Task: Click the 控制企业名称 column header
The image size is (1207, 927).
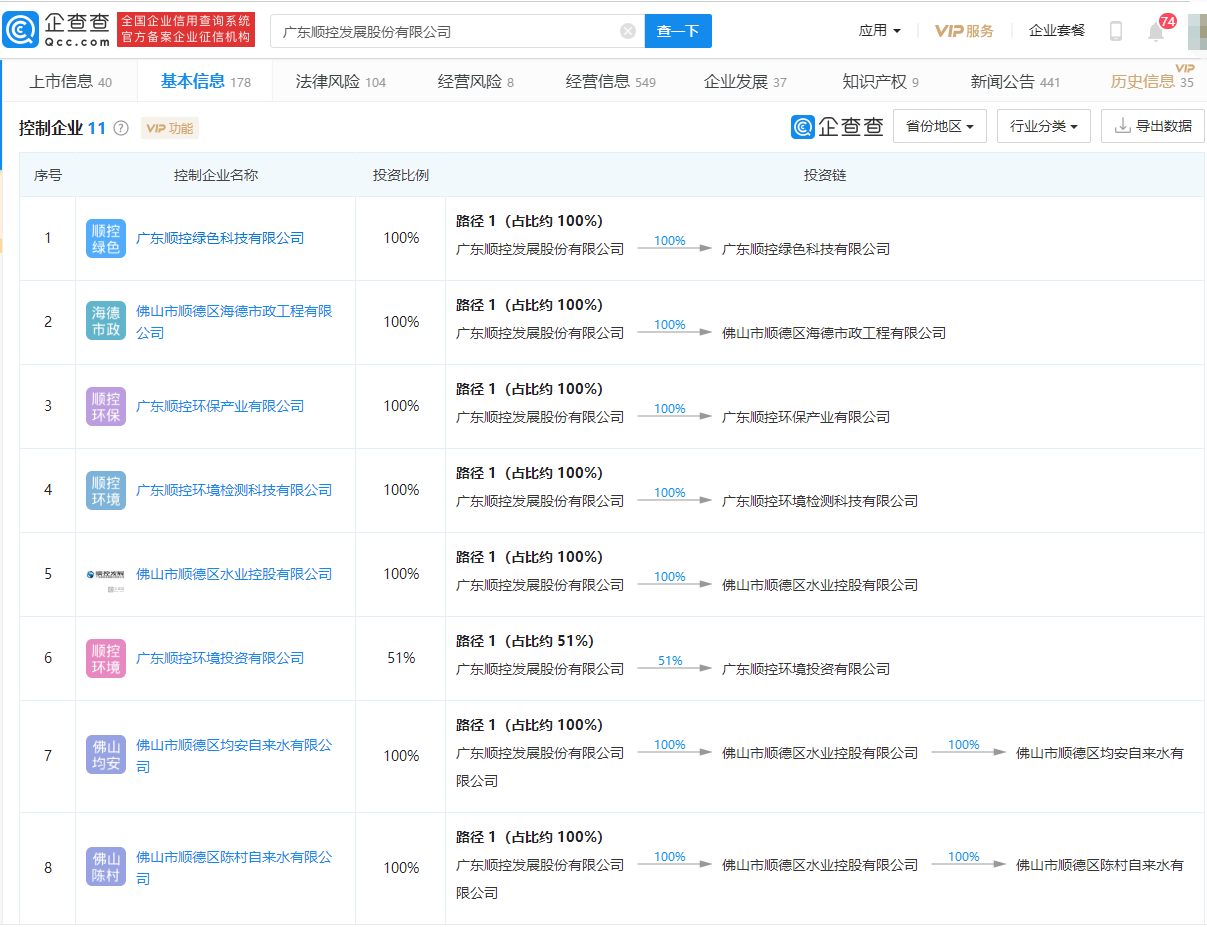Action: click(216, 175)
